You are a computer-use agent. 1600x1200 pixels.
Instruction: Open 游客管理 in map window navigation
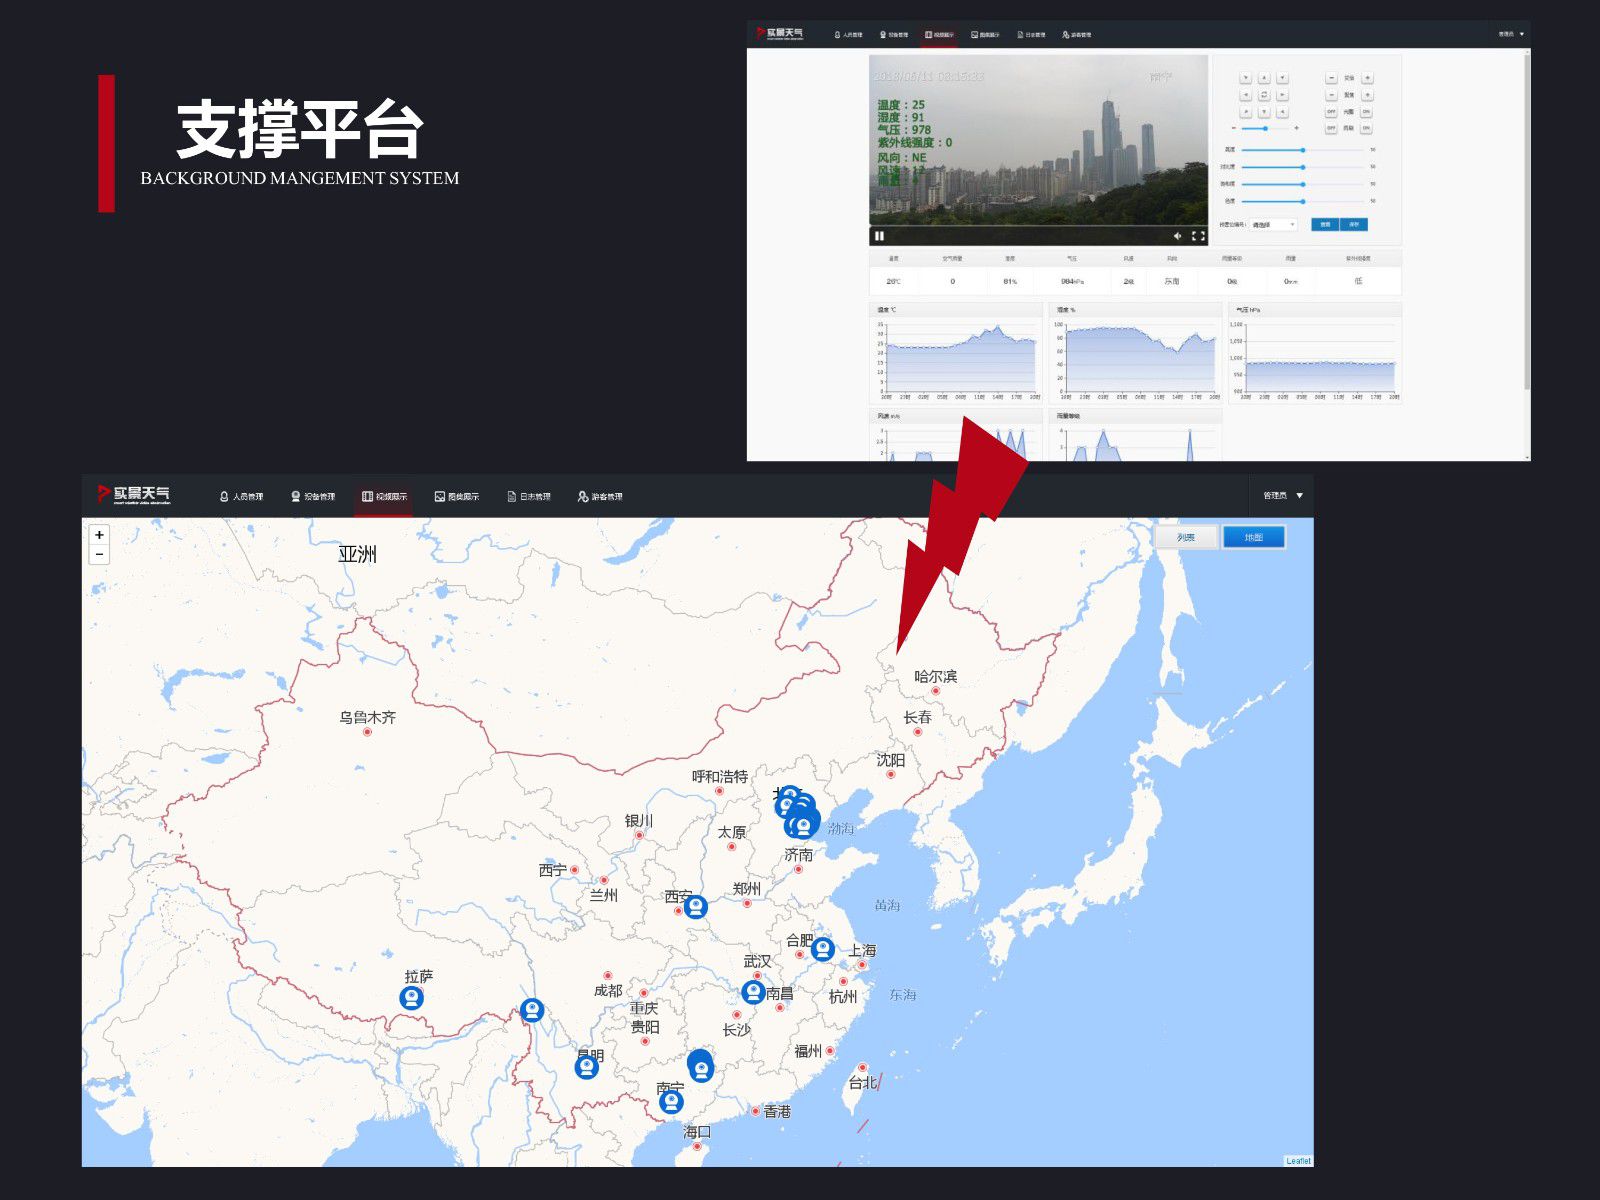pyautogui.click(x=600, y=496)
